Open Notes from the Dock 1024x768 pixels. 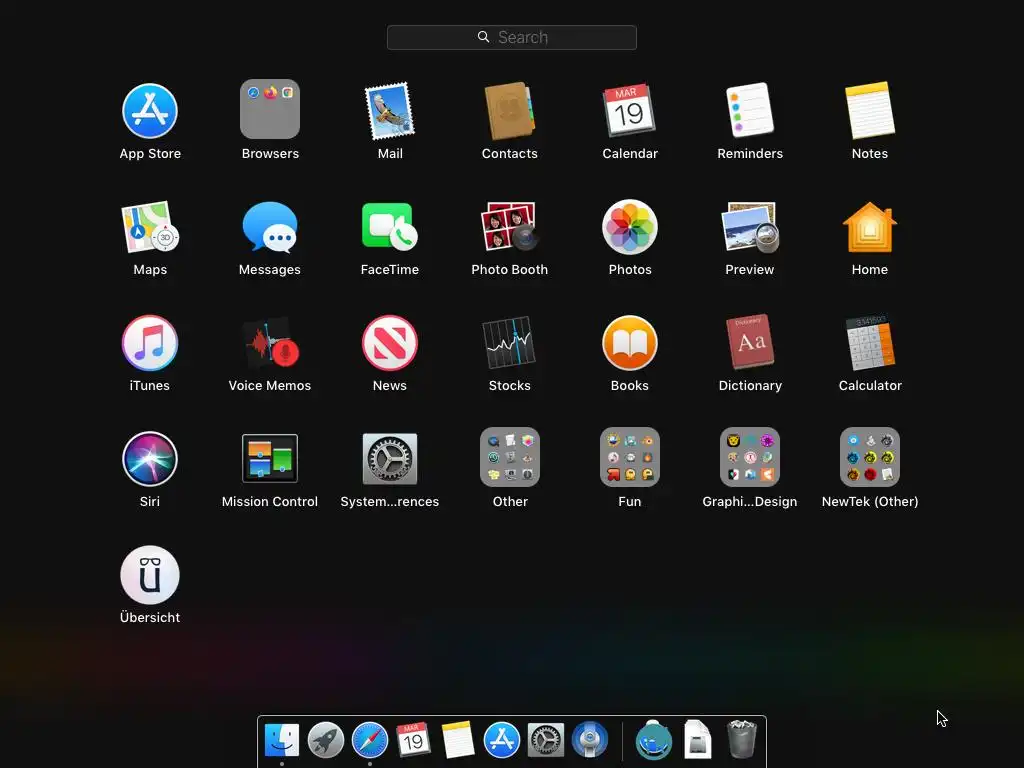458,740
